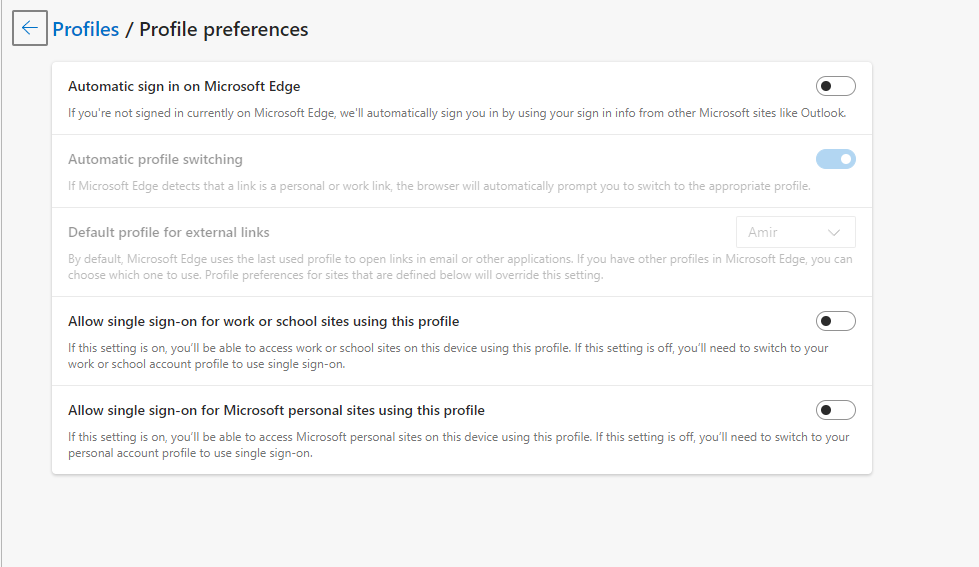
Task: Enable single sign-on for work or school sites
Action: (835, 321)
